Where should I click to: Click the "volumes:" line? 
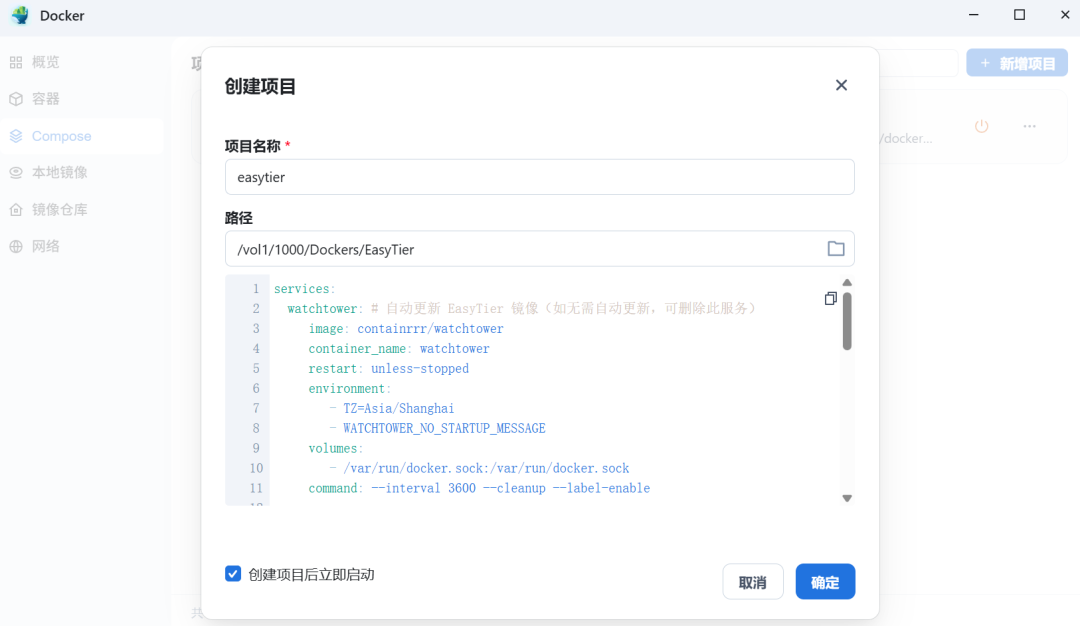point(335,448)
